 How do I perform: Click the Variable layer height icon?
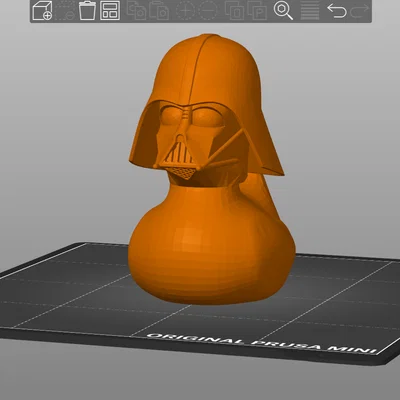click(x=310, y=11)
